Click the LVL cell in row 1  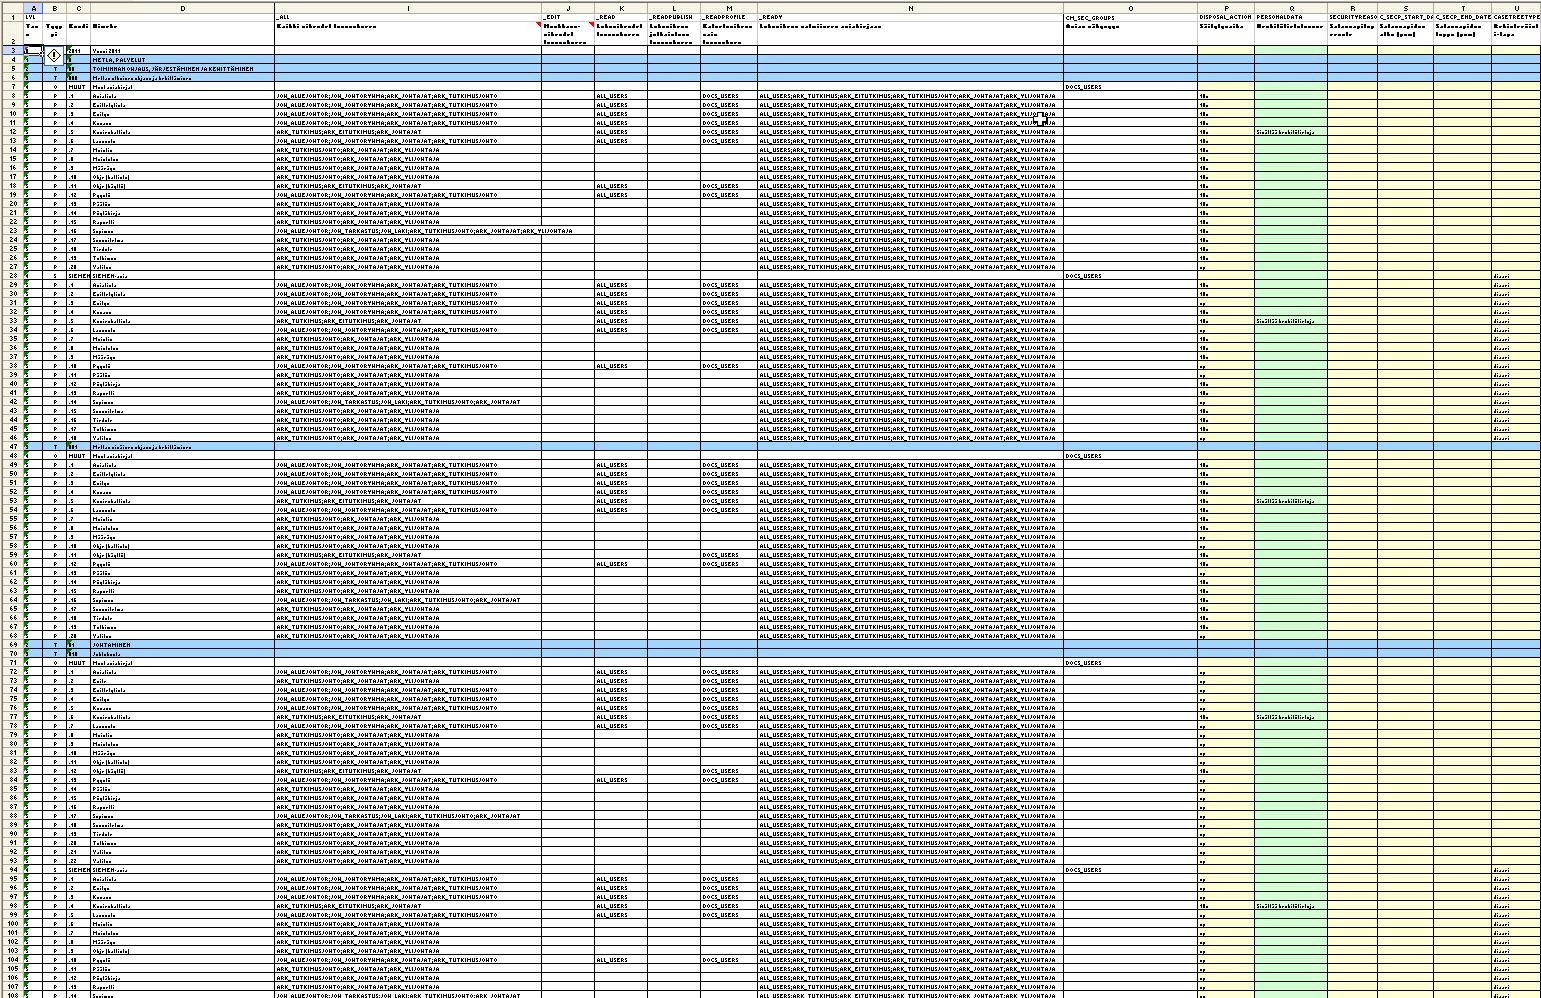pyautogui.click(x=32, y=18)
